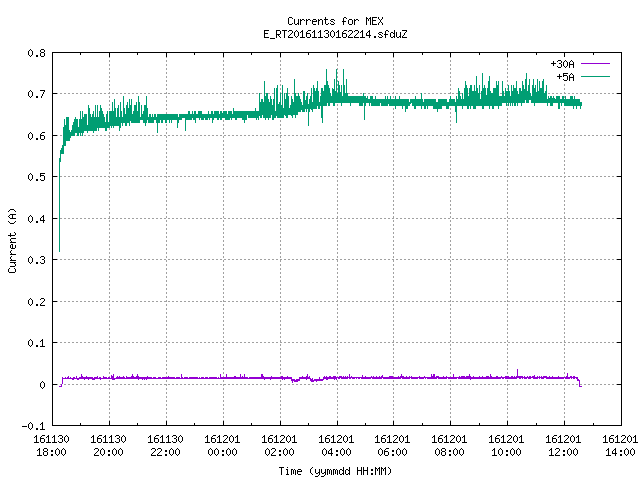Click the 0.1 y-axis tick label
The width and height of the screenshot is (640, 480).
coord(36,343)
